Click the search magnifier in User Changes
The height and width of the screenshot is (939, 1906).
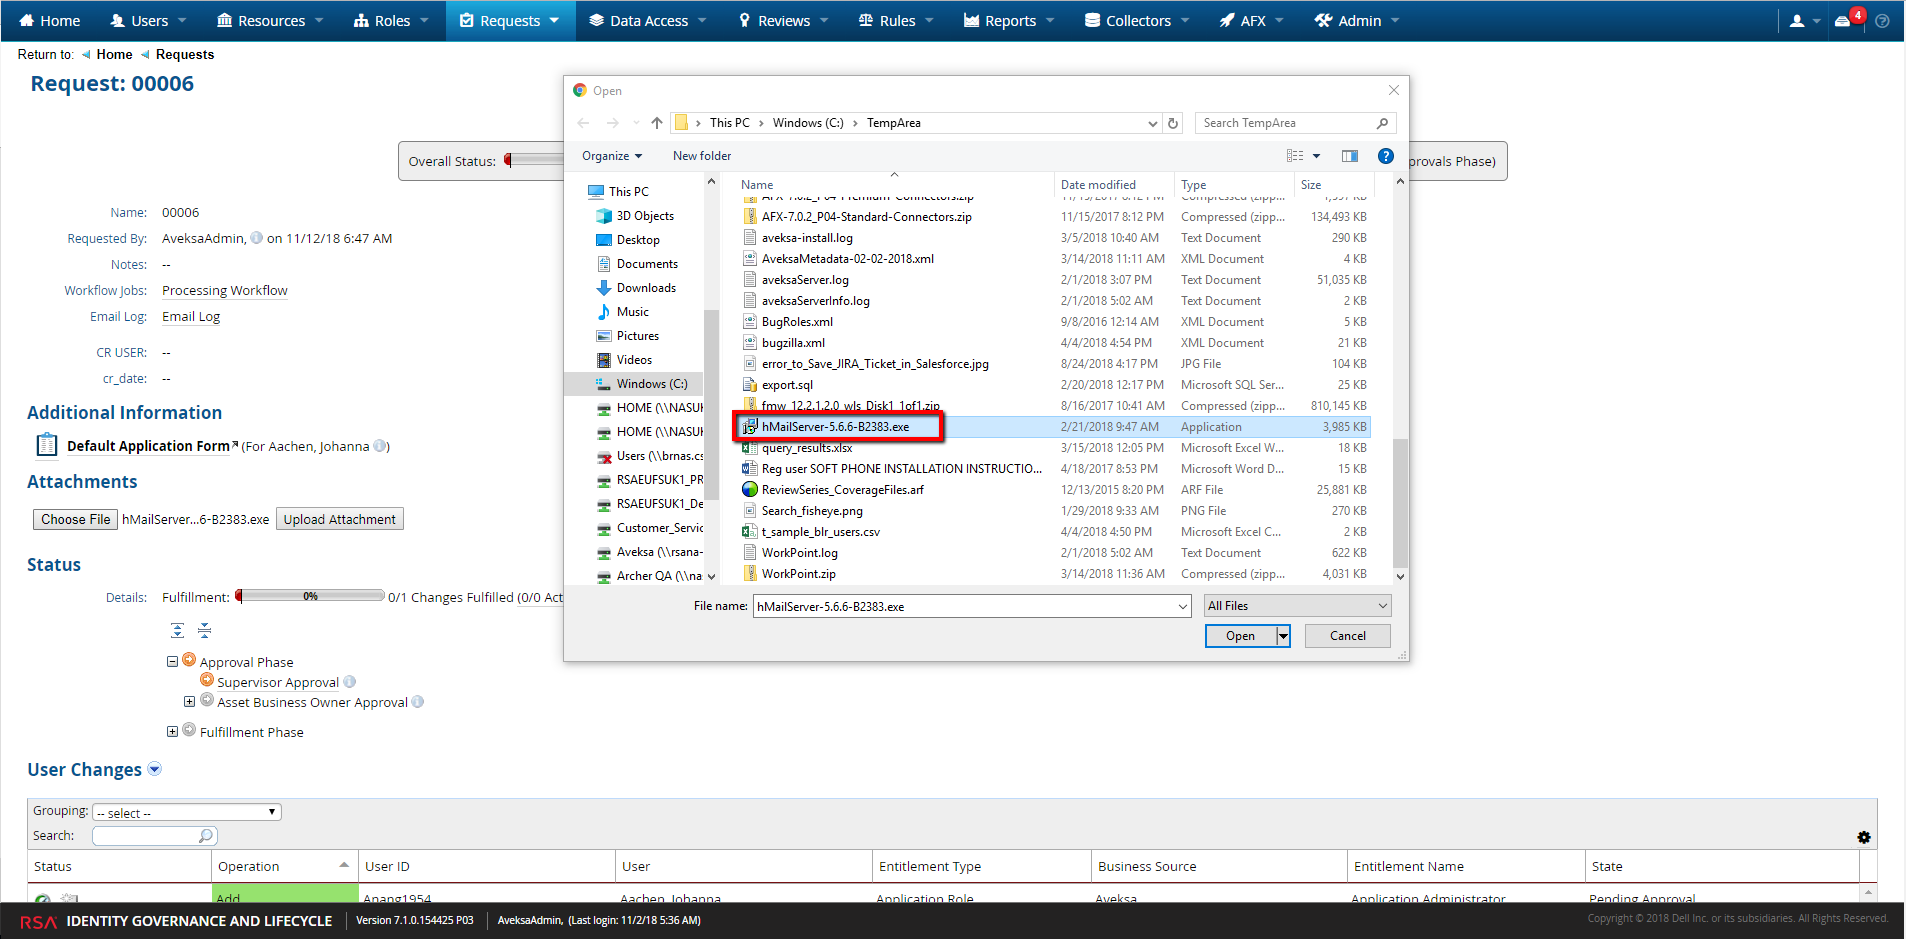pyautogui.click(x=205, y=835)
